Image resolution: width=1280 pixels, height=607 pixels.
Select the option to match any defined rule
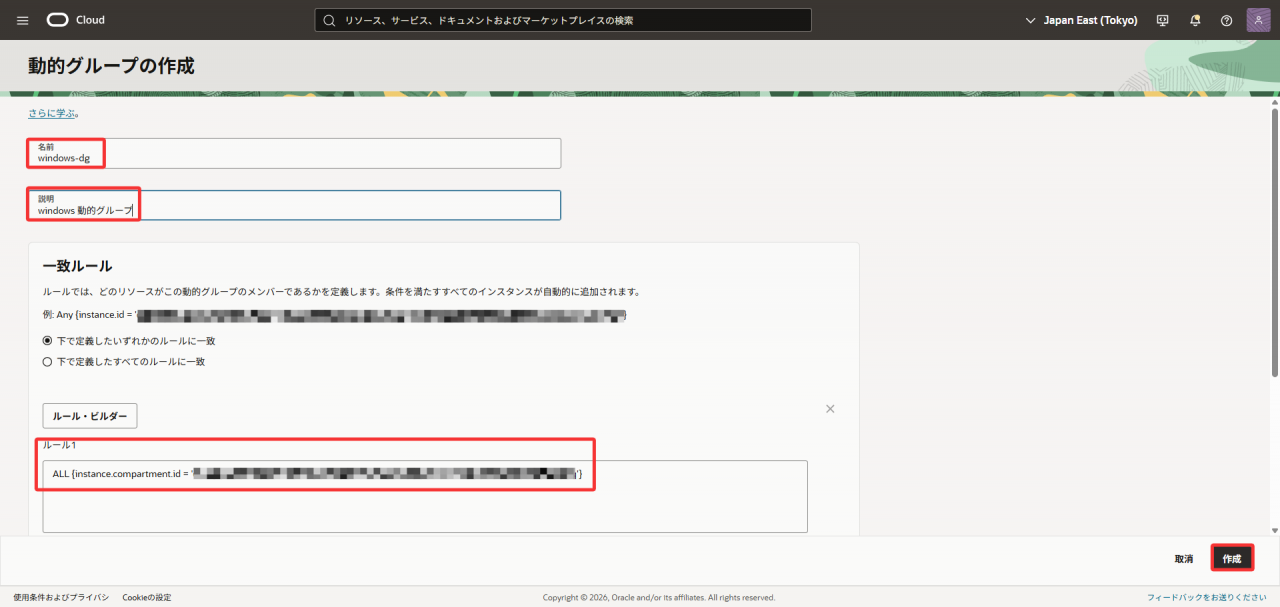click(47, 341)
